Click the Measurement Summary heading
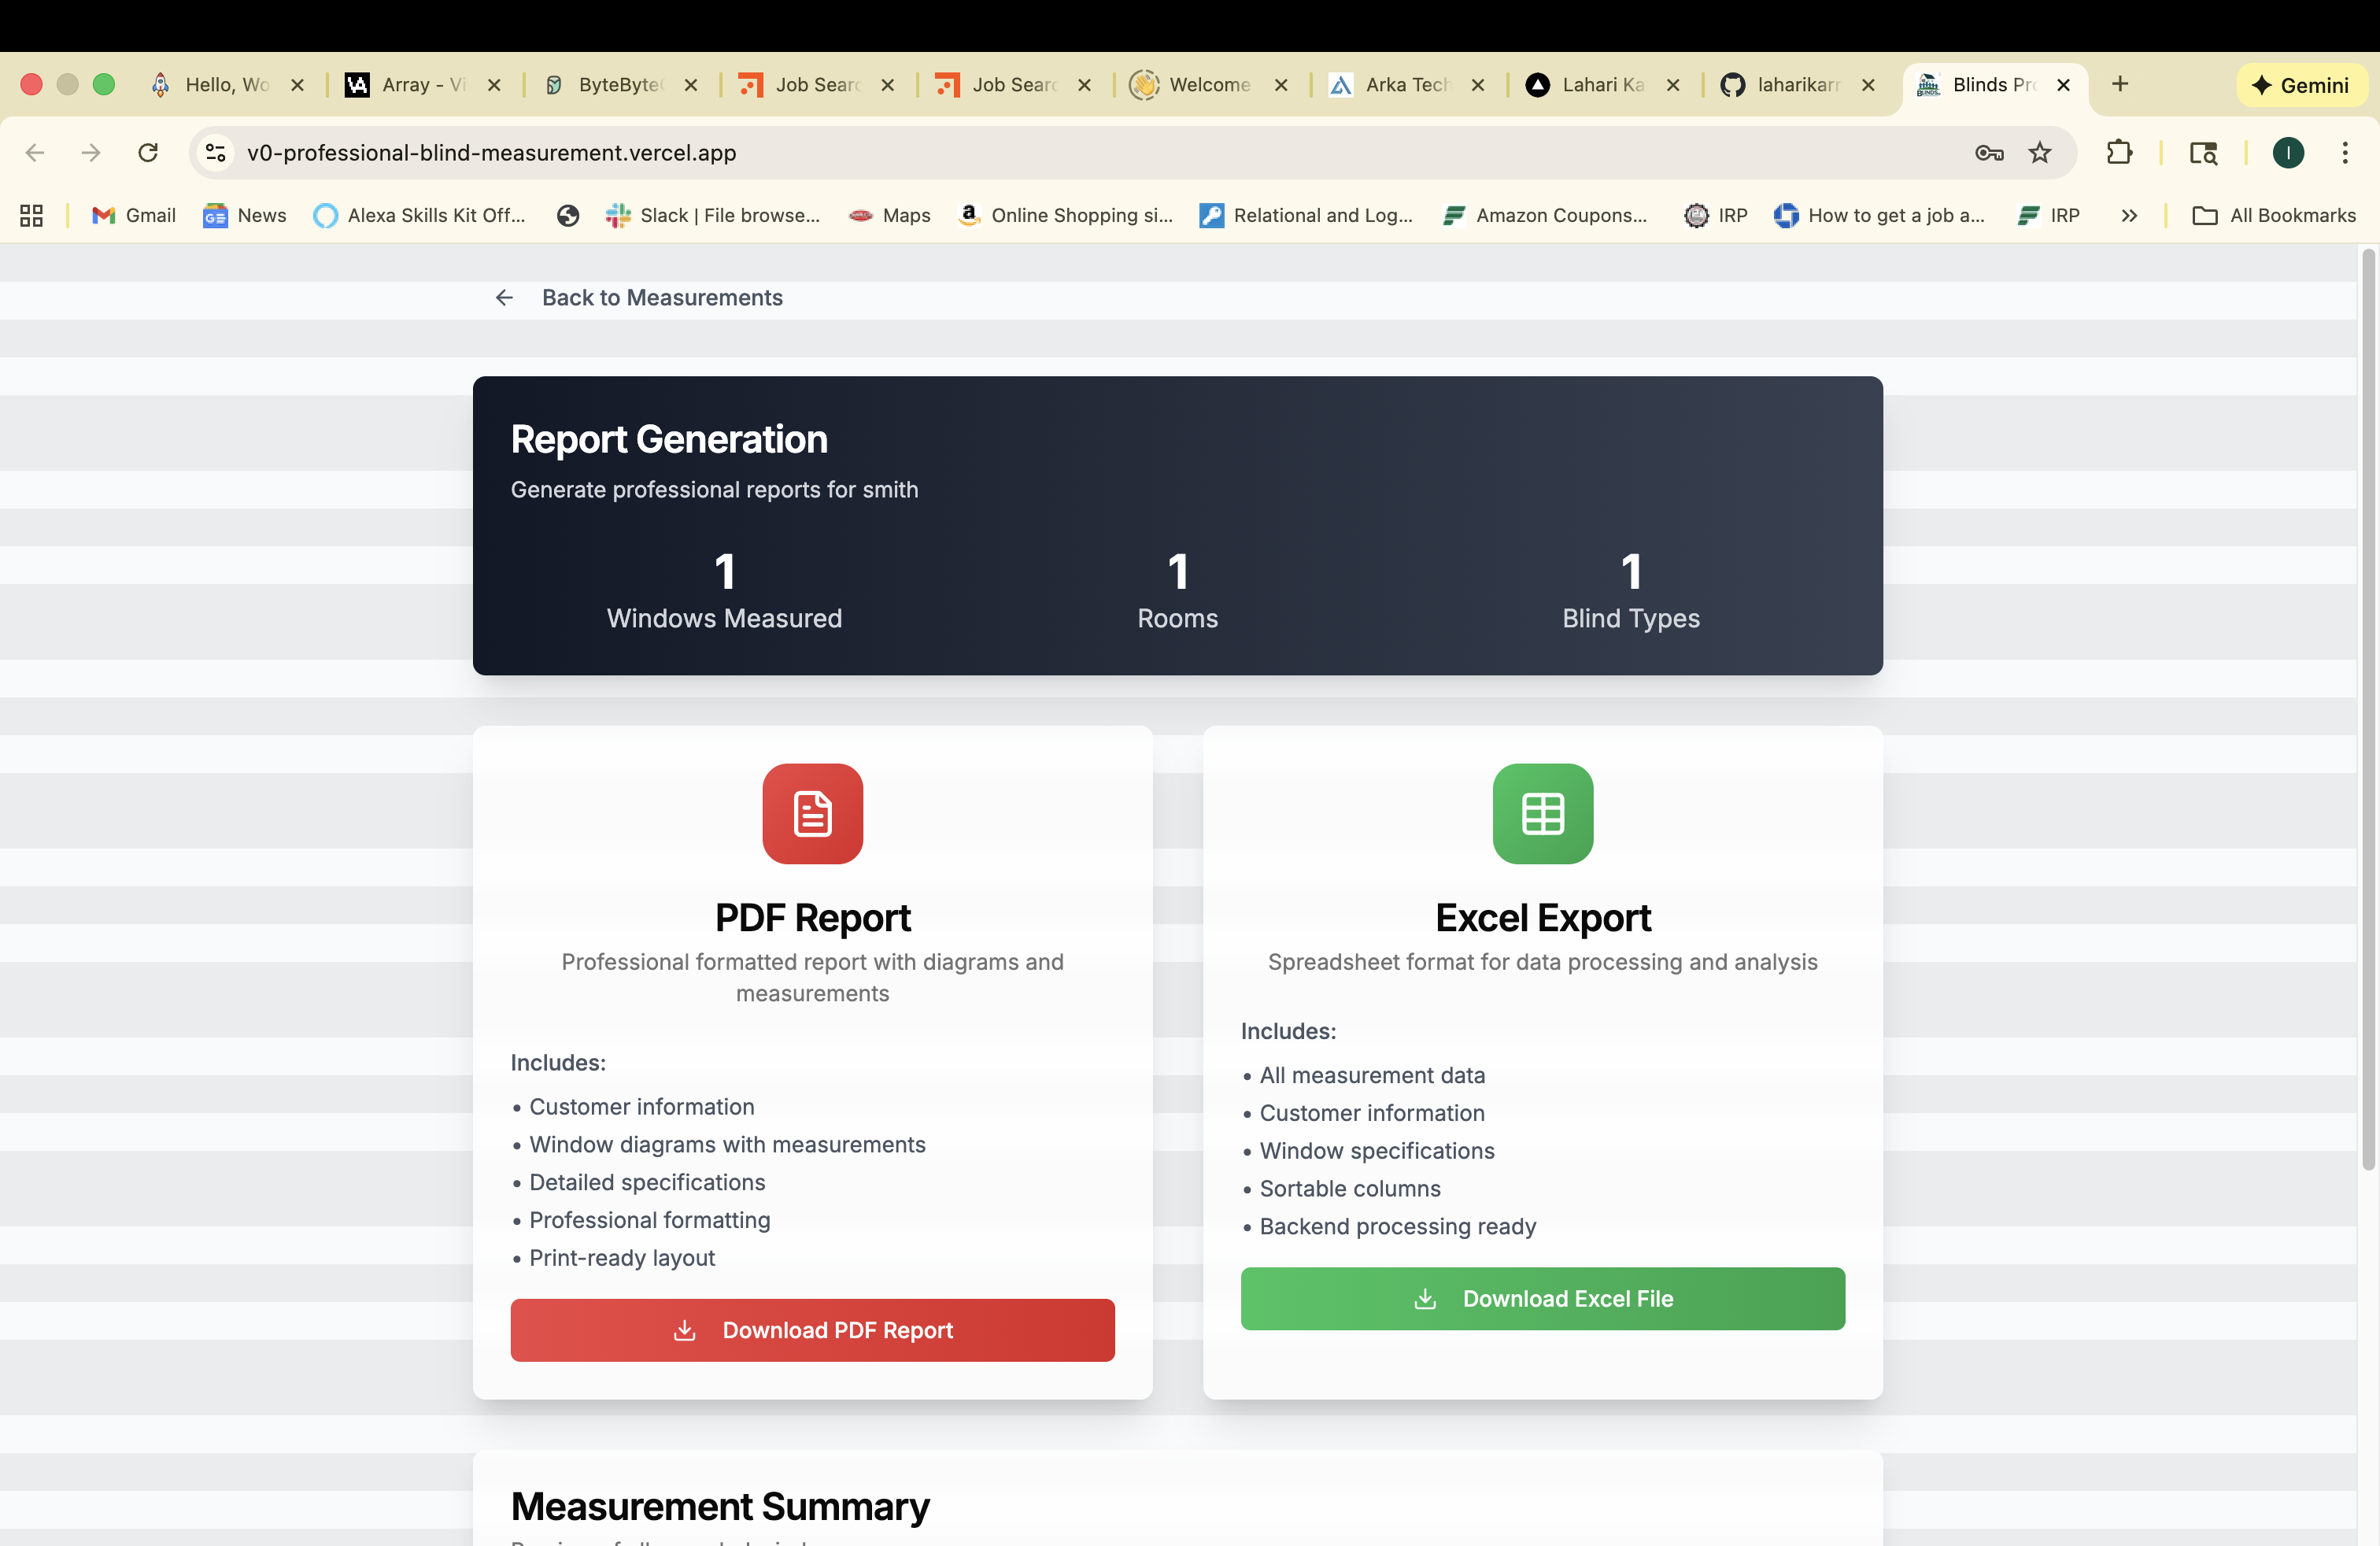 [719, 1505]
